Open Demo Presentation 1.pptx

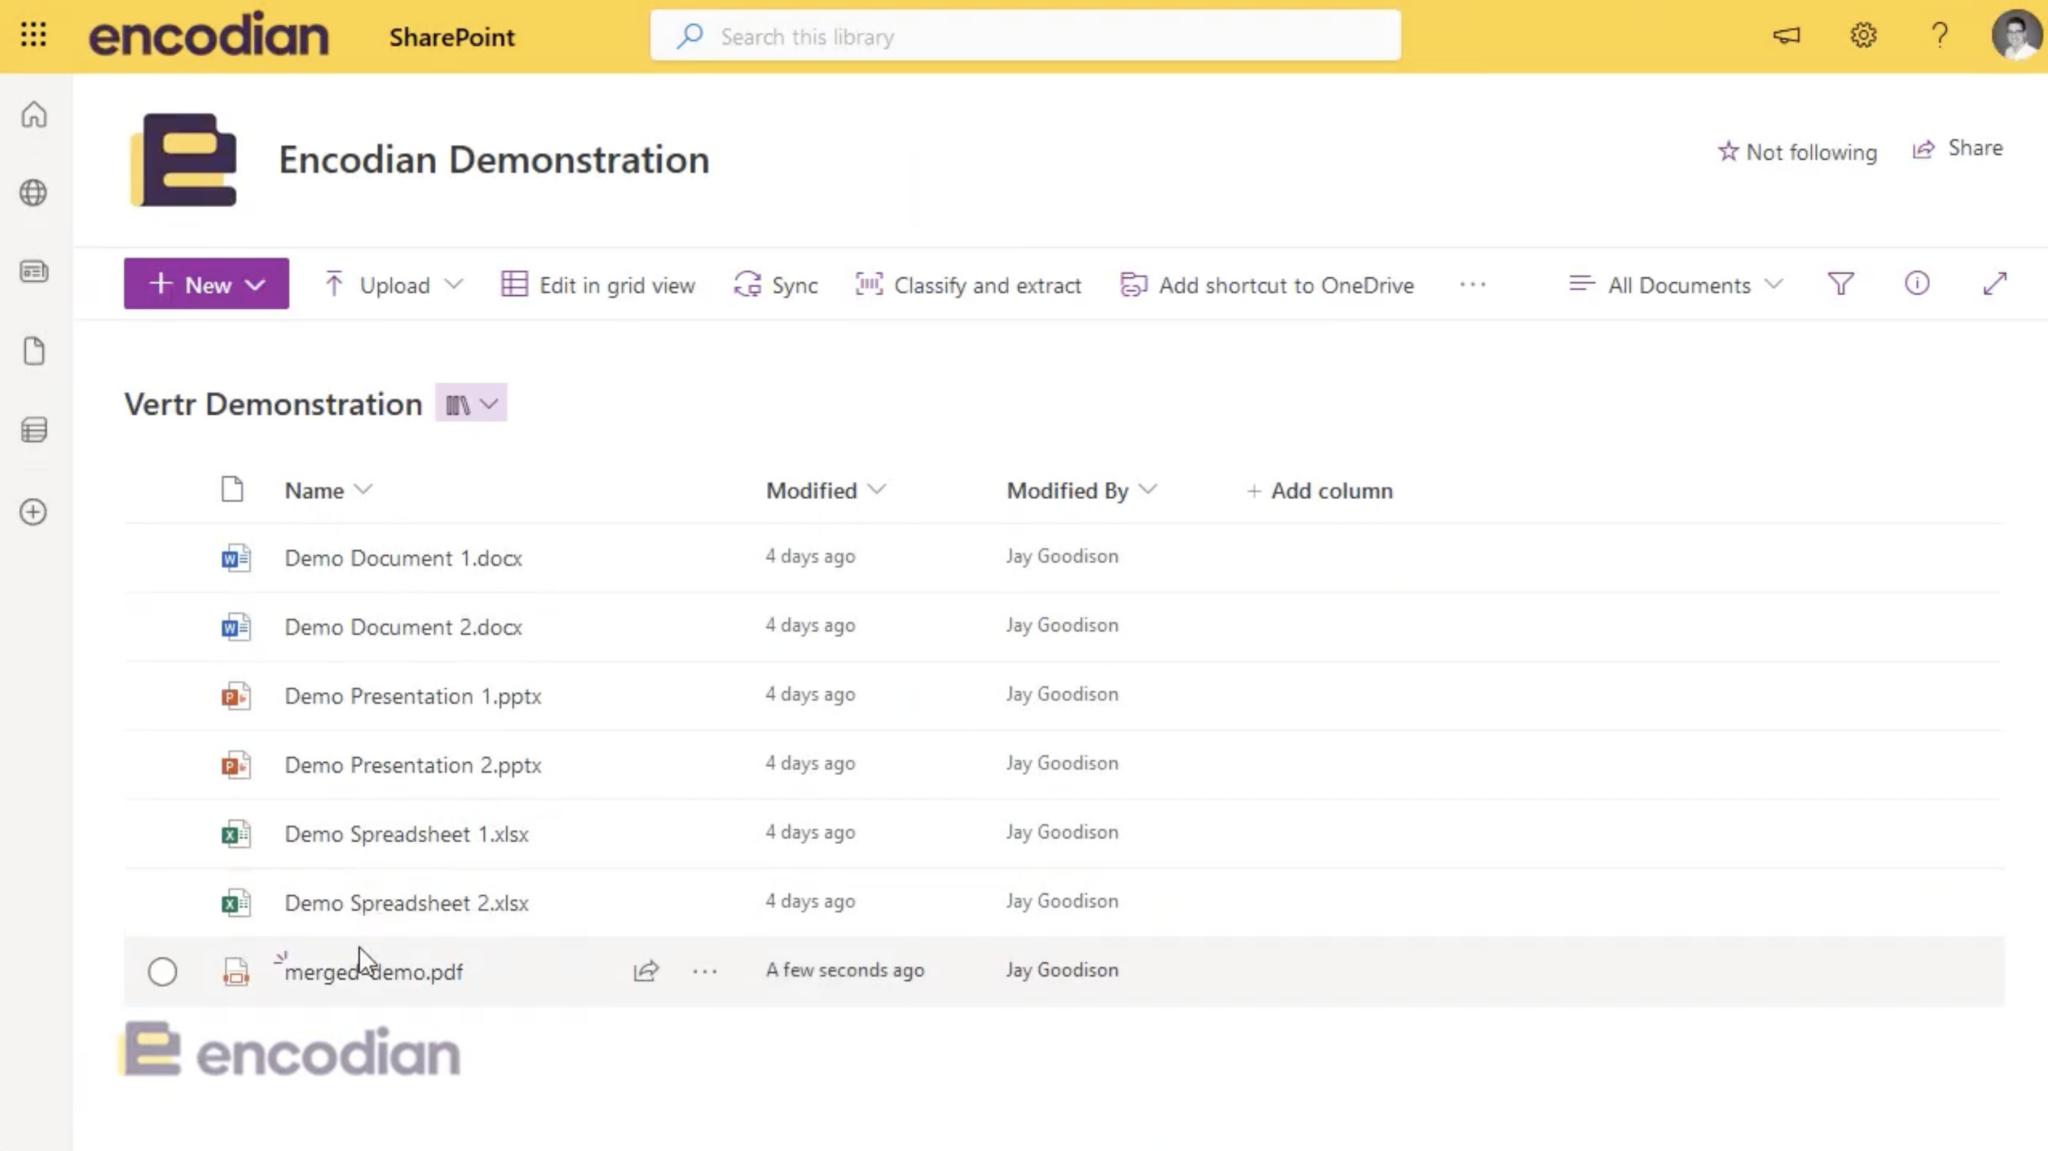point(413,696)
